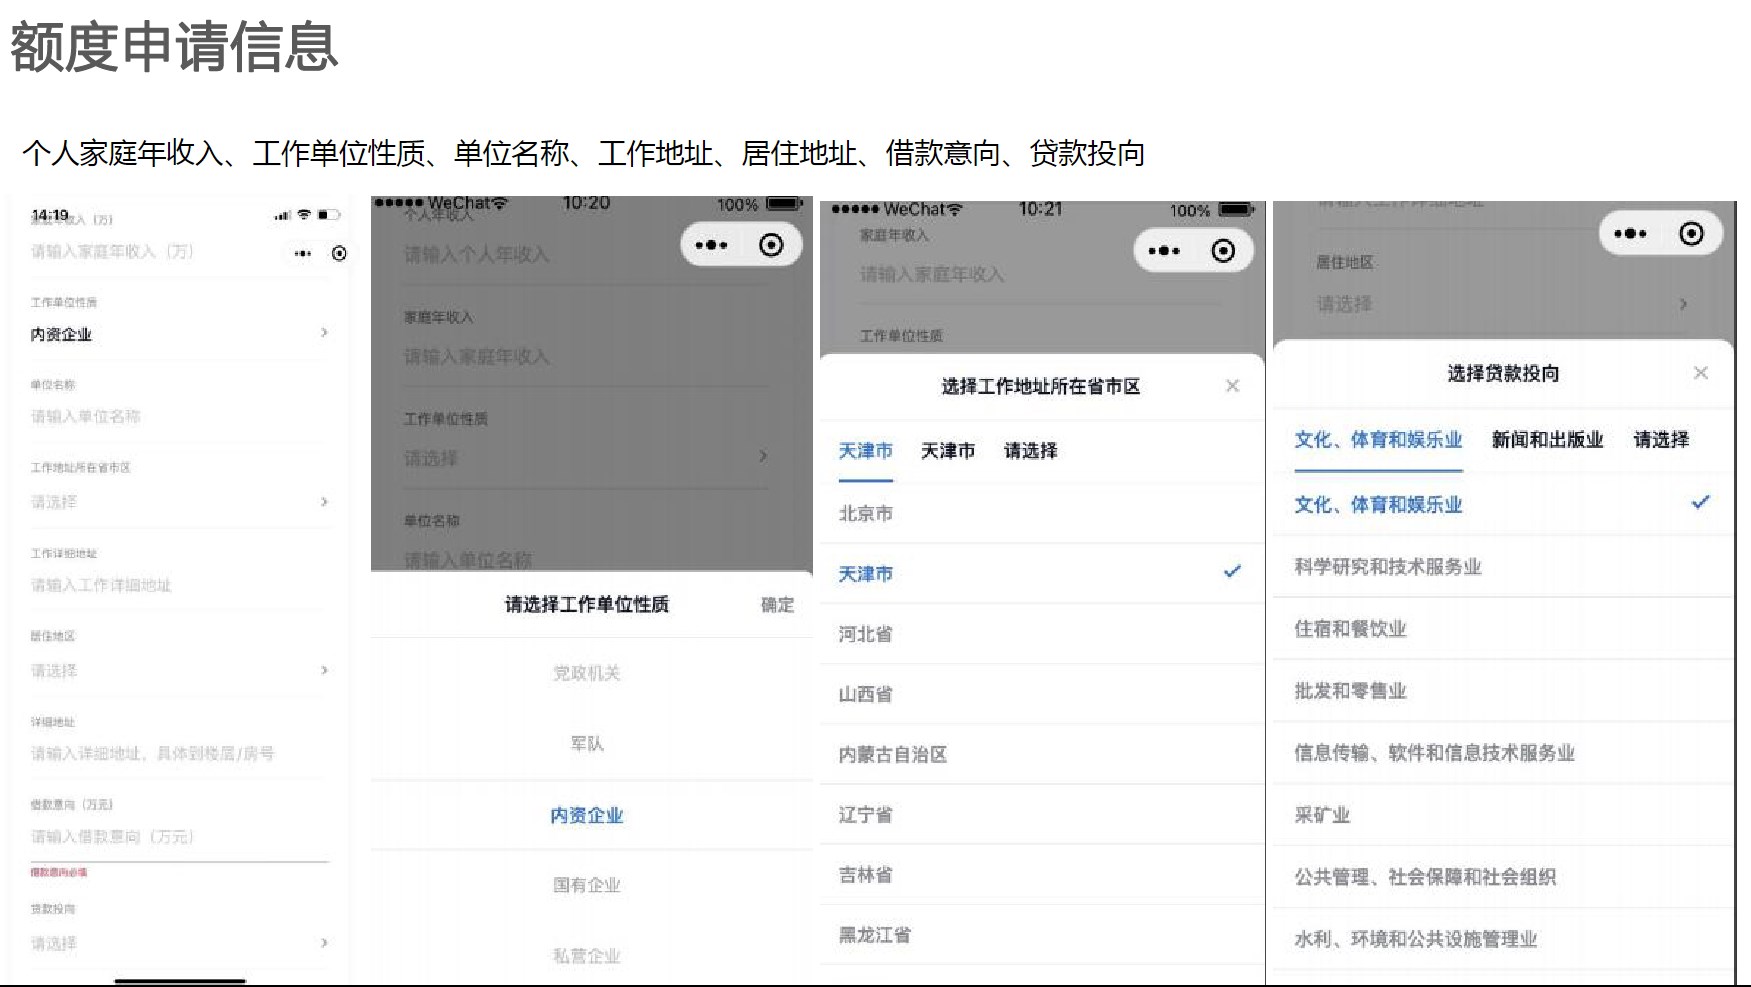Image resolution: width=1751 pixels, height=987 pixels.
Task: Expand 工作地址所在省市区 selector in first screen
Action: [x=180, y=502]
